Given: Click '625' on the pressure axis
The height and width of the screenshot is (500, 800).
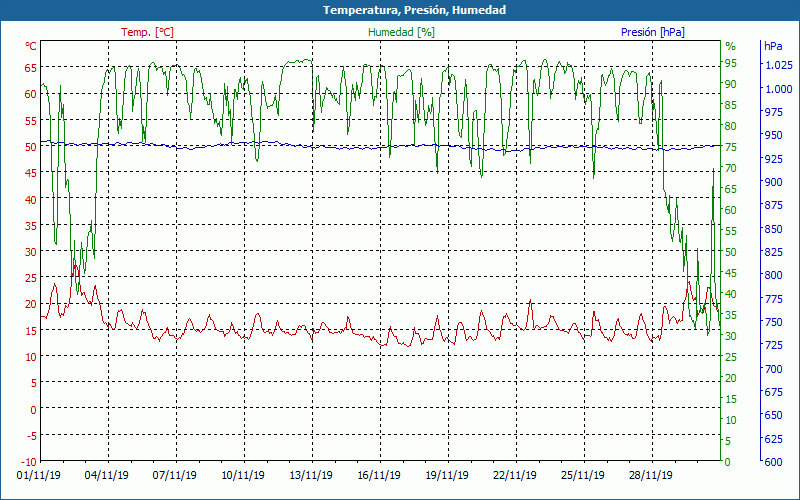Looking at the screenshot, I should click(x=774, y=438).
